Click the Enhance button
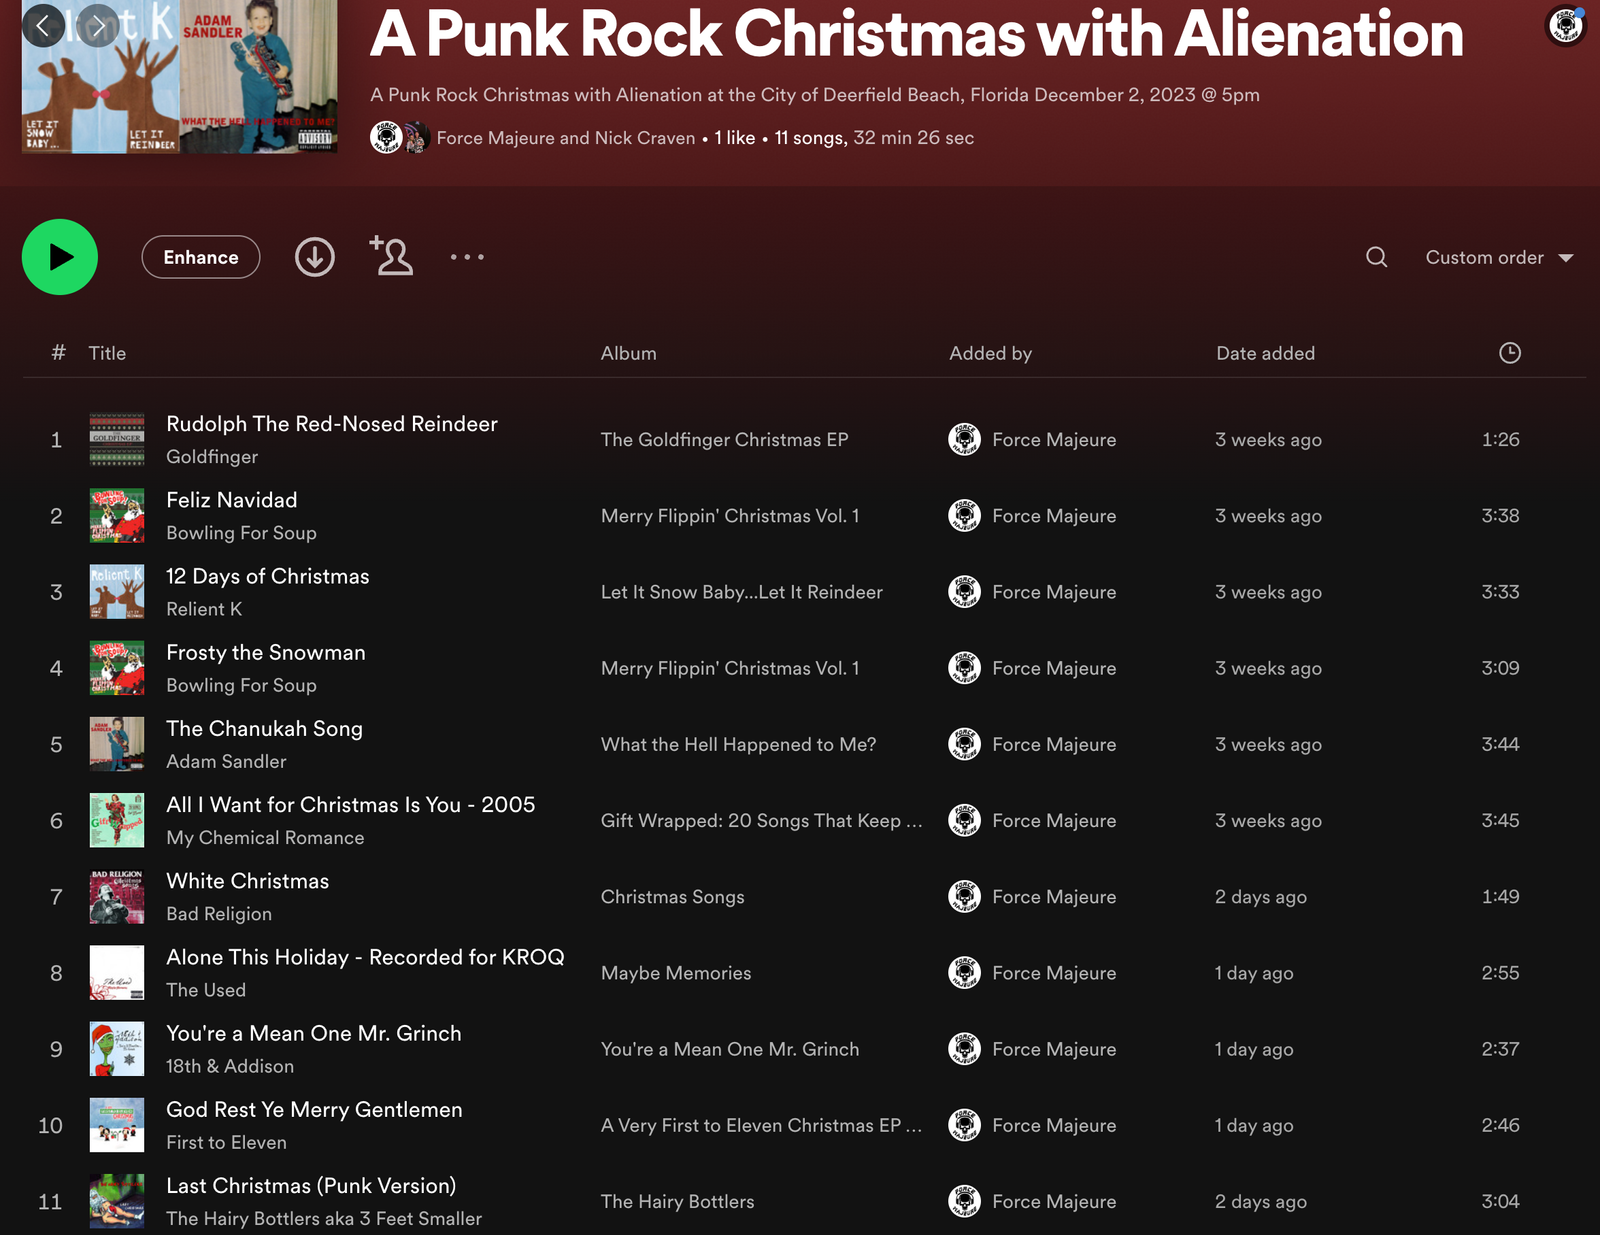The image size is (1600, 1235). [x=201, y=257]
